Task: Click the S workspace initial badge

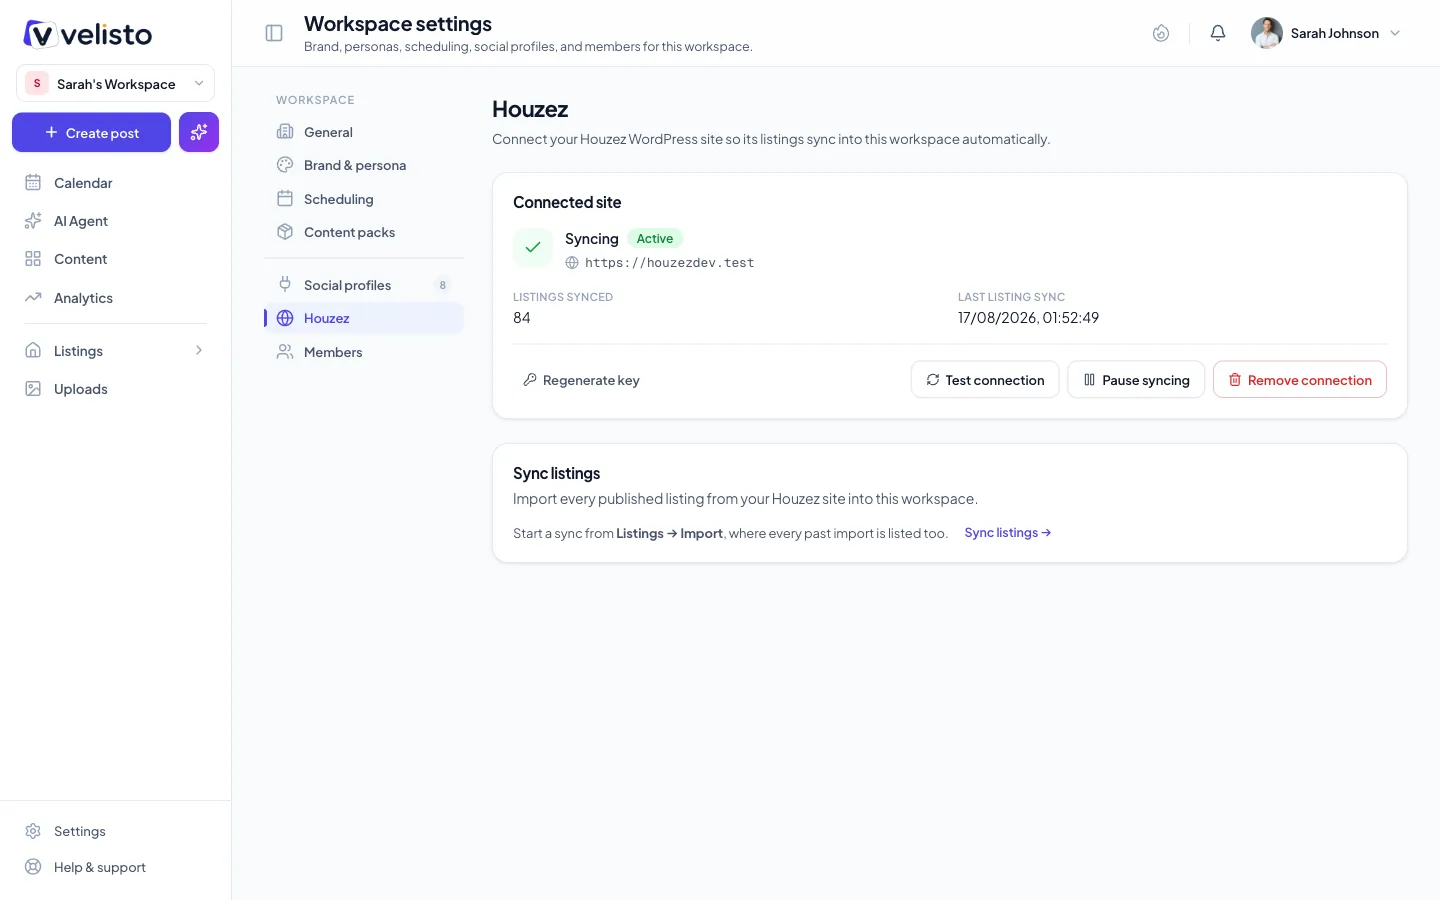Action: coord(37,84)
